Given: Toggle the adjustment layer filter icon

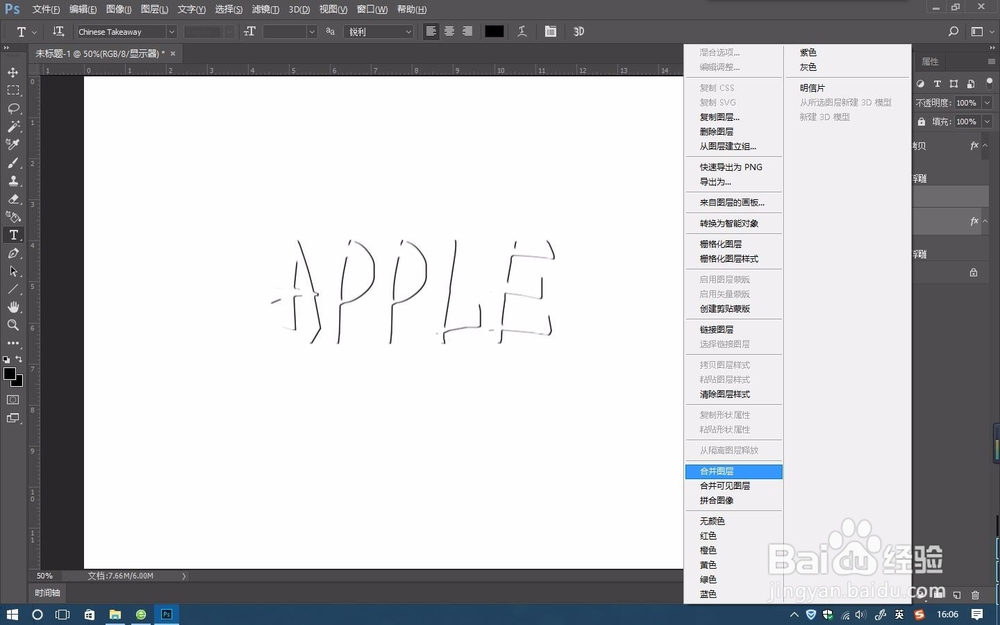Looking at the screenshot, I should click(x=921, y=84).
